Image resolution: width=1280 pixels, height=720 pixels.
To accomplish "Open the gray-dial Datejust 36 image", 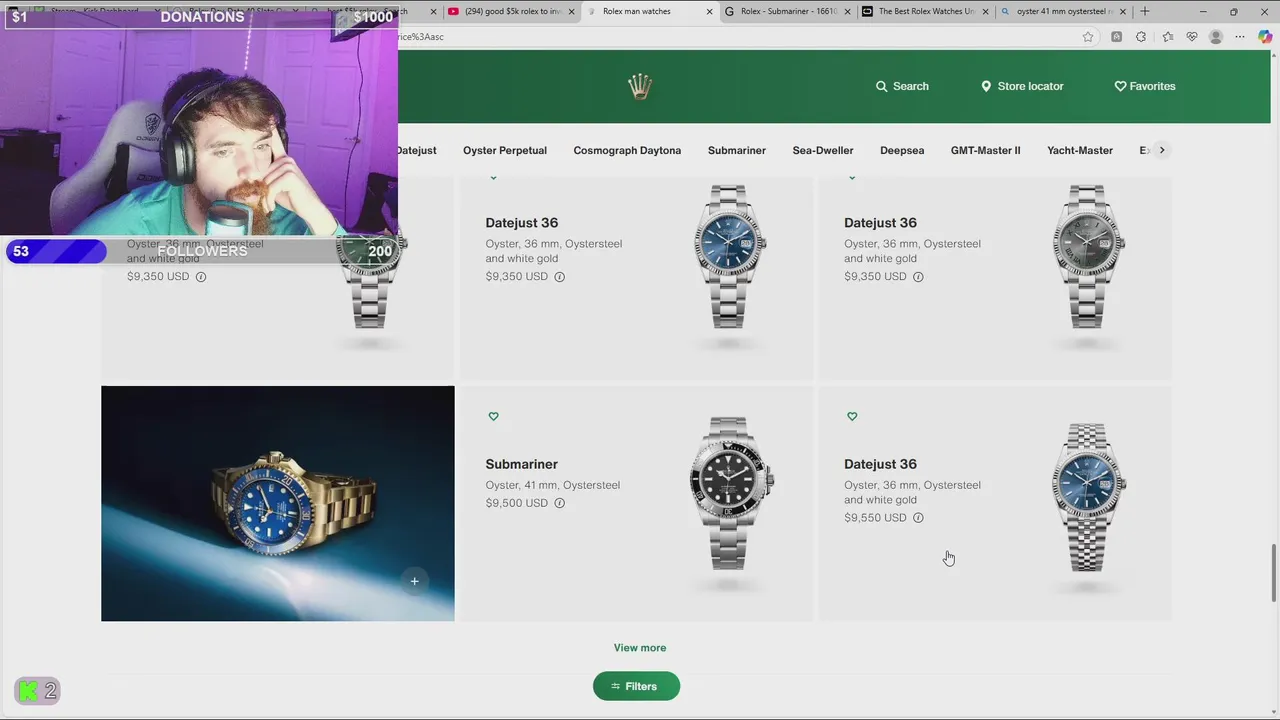I will pyautogui.click(x=1088, y=257).
